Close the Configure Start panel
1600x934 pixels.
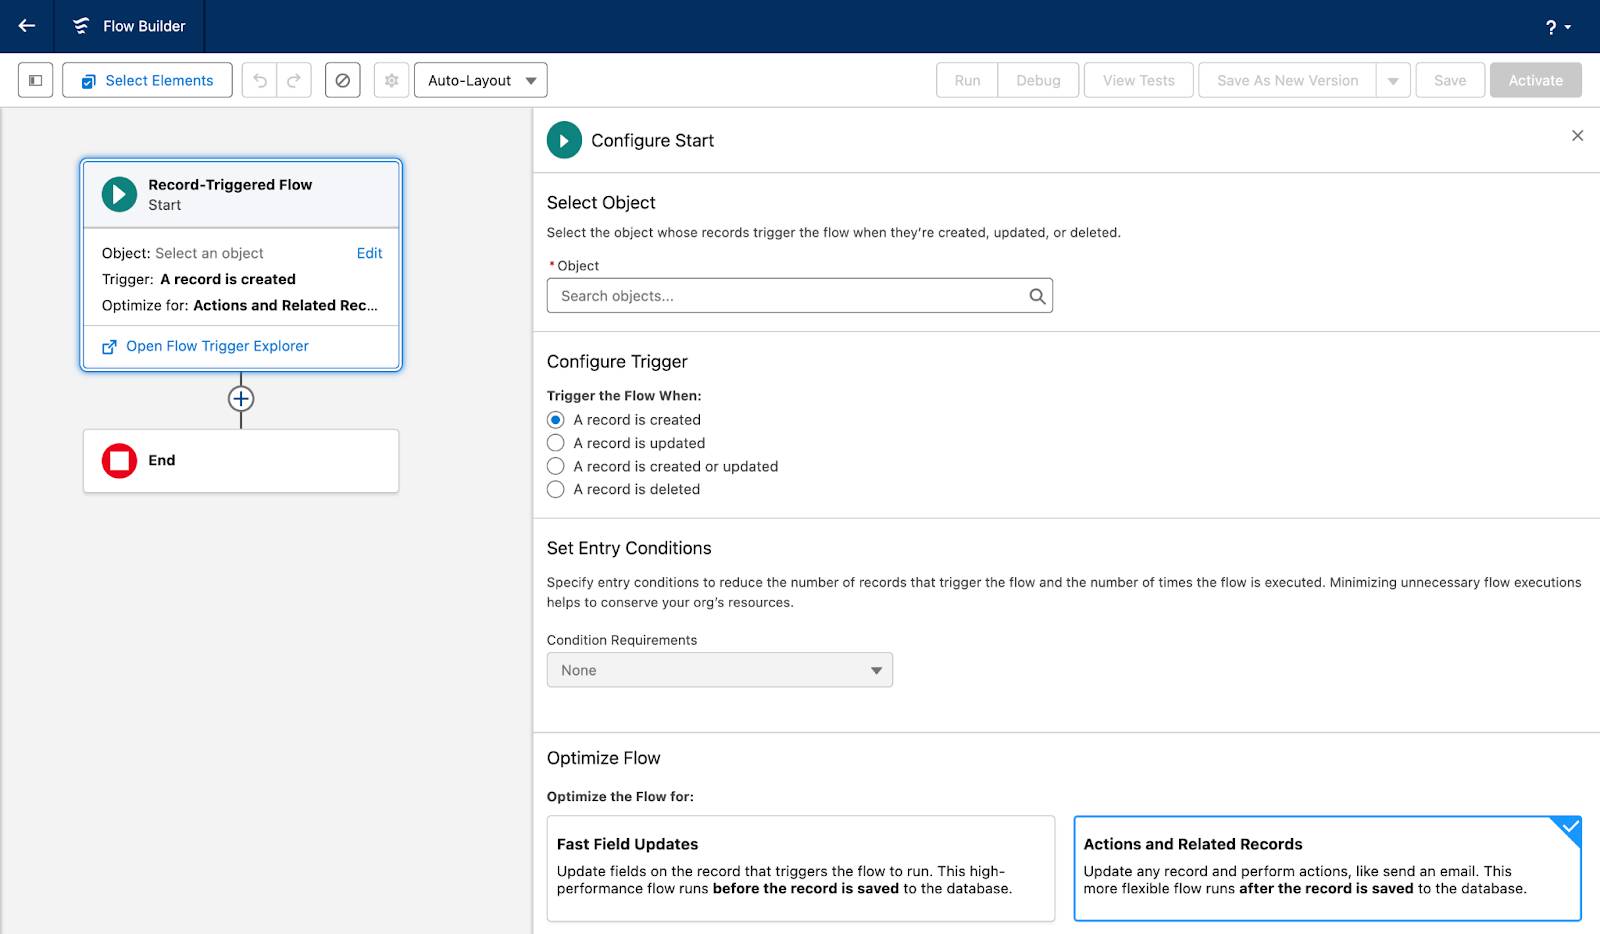(1577, 136)
